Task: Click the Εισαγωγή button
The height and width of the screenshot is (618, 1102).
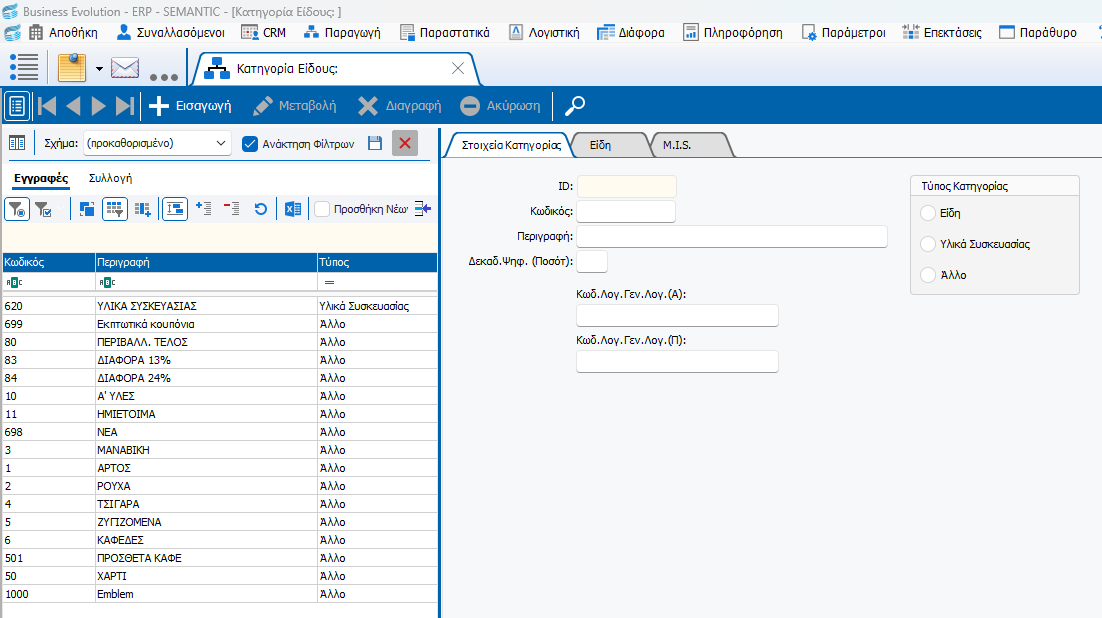Action: click(x=190, y=106)
